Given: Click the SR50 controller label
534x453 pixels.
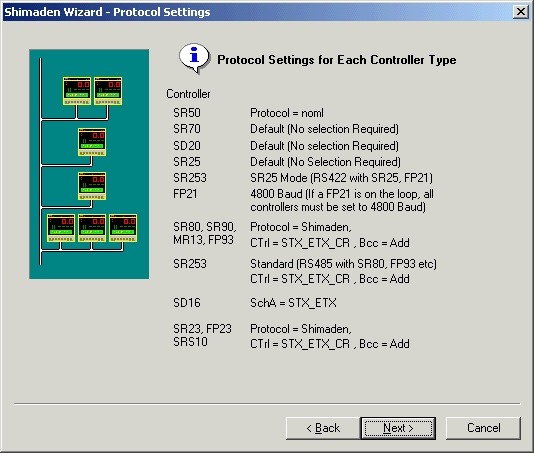Looking at the screenshot, I should 187,113.
